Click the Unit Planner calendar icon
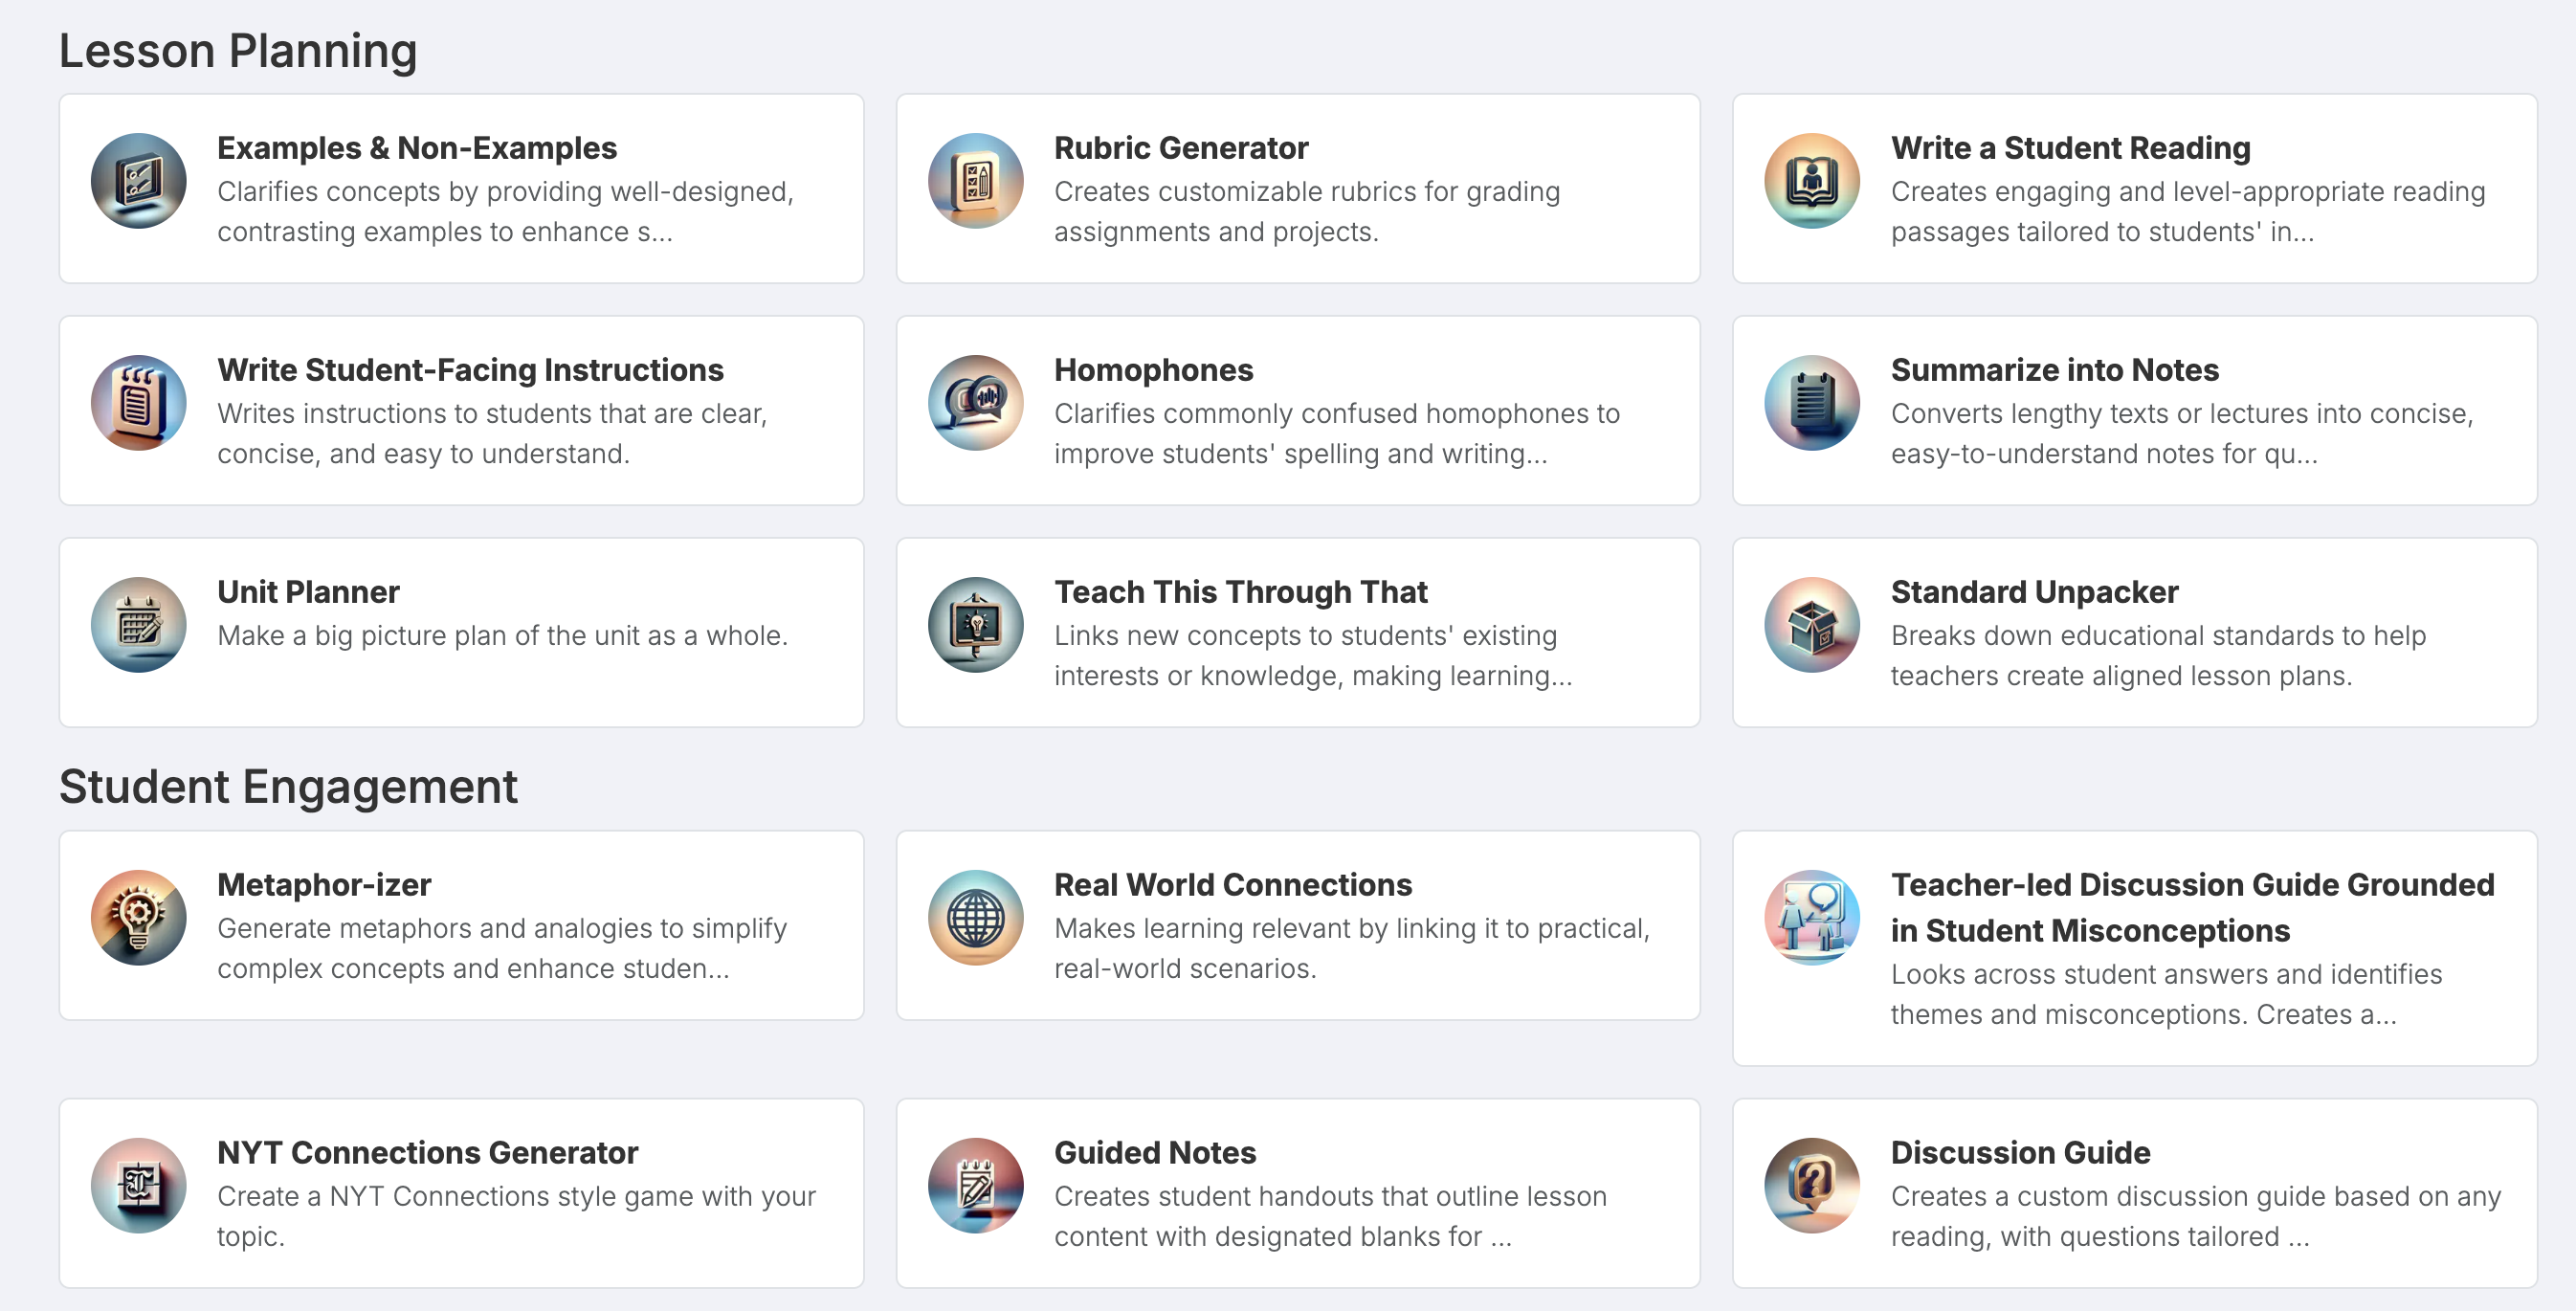This screenshot has width=2576, height=1311. coord(138,624)
